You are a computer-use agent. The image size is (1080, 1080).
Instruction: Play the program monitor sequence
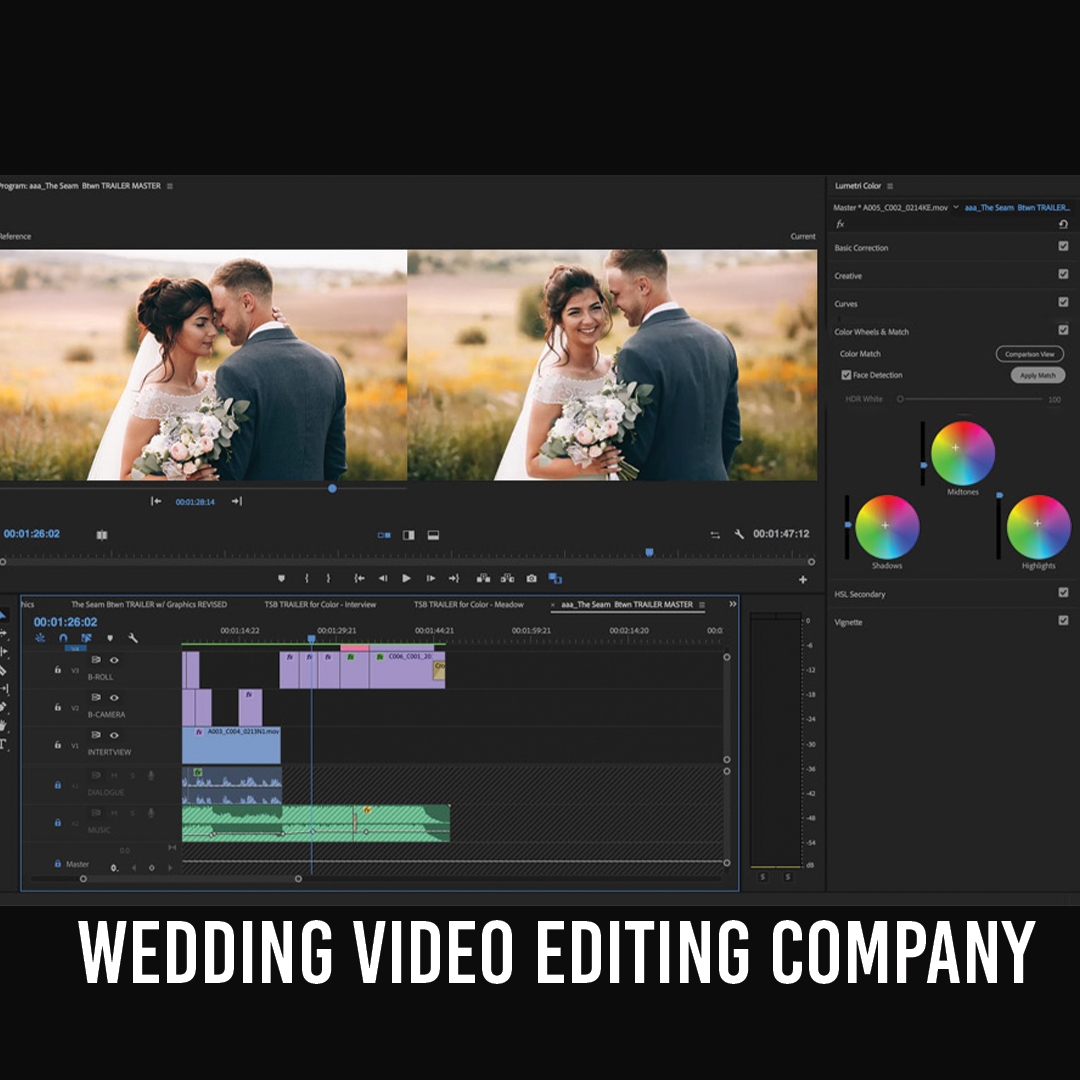[x=406, y=579]
